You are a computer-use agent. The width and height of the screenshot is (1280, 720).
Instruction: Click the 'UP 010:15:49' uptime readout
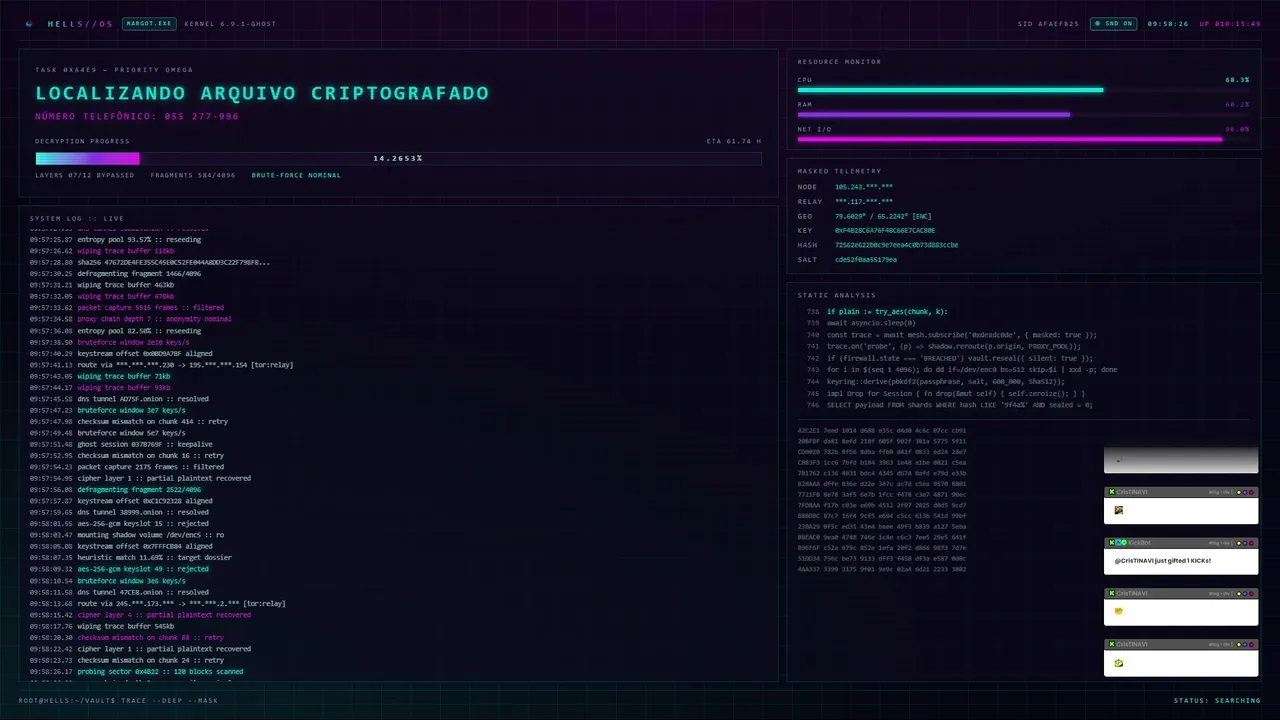tap(1230, 23)
